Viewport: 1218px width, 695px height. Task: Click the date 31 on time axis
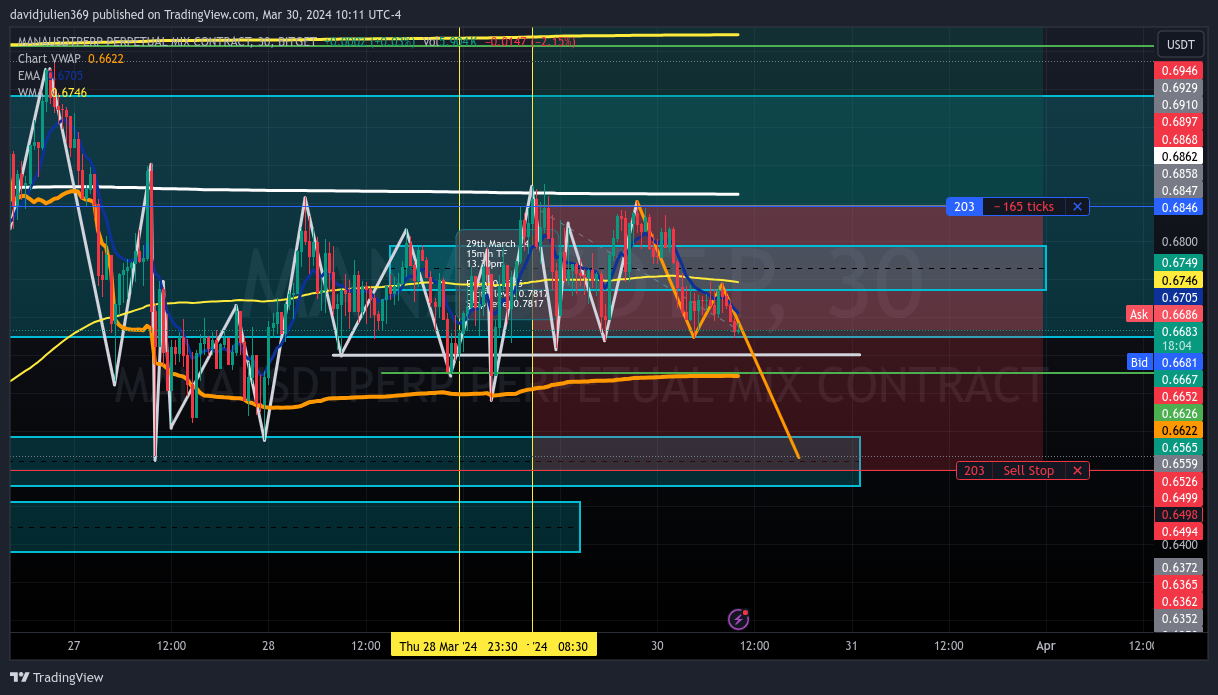tap(851, 646)
